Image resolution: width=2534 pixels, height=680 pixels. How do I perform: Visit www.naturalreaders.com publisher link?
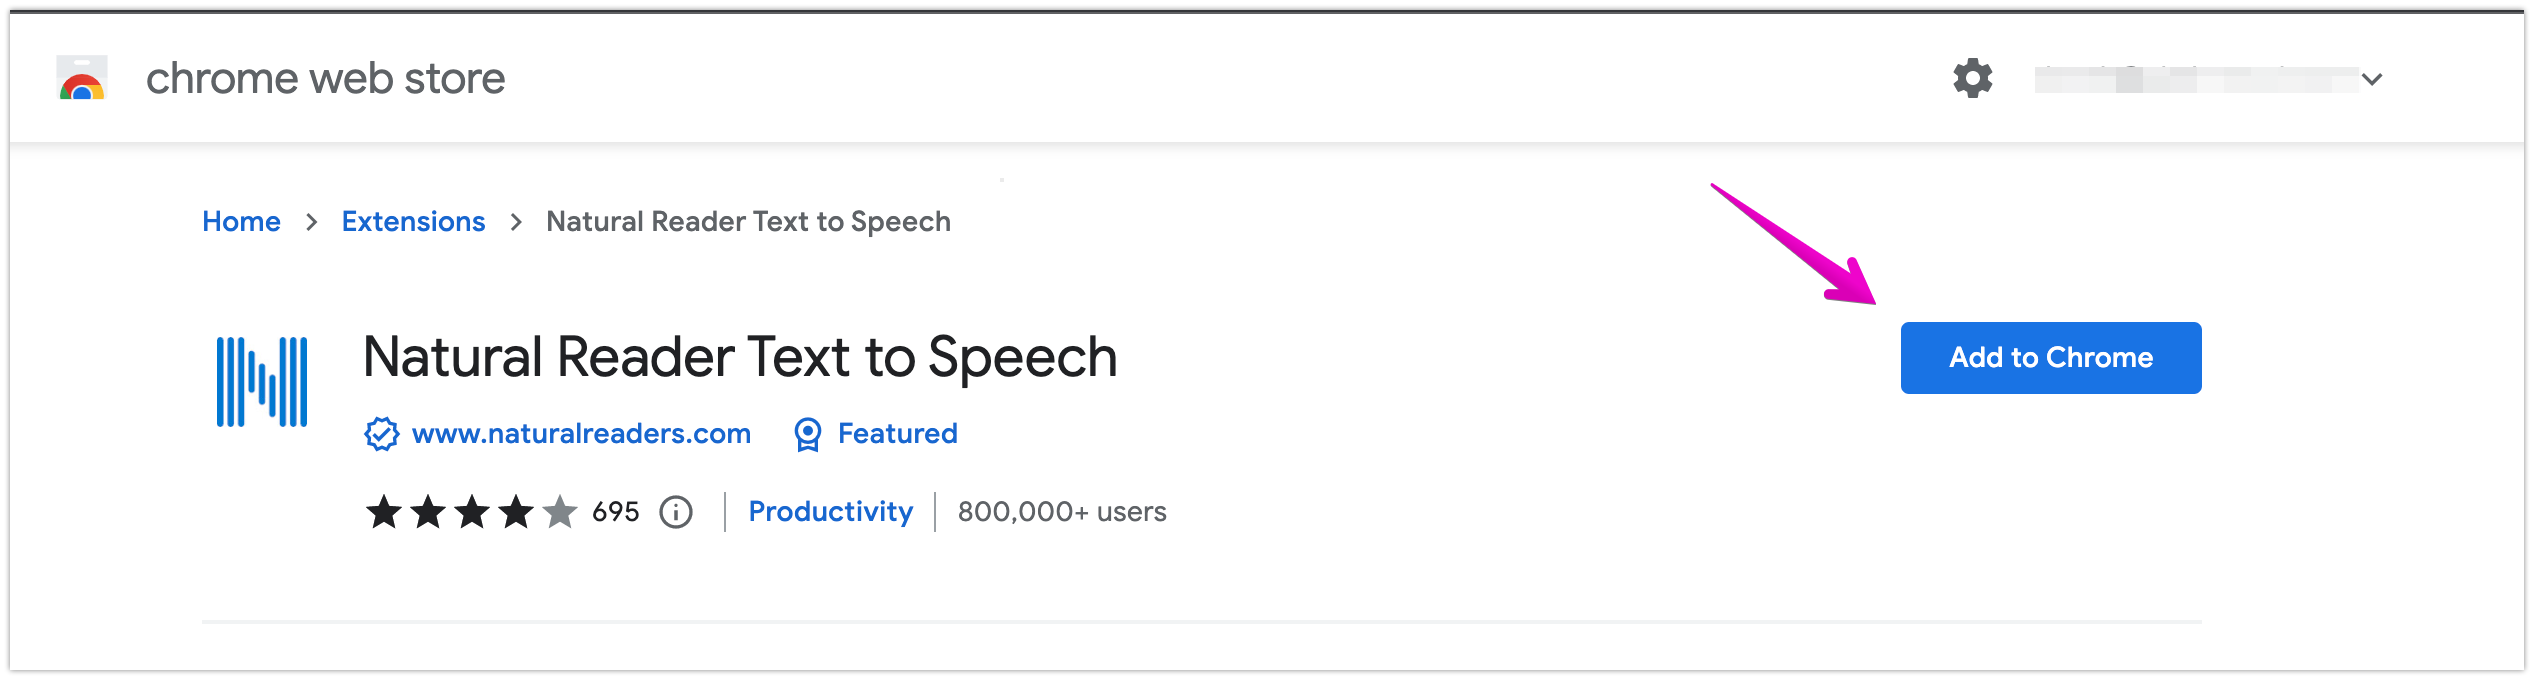(x=581, y=434)
